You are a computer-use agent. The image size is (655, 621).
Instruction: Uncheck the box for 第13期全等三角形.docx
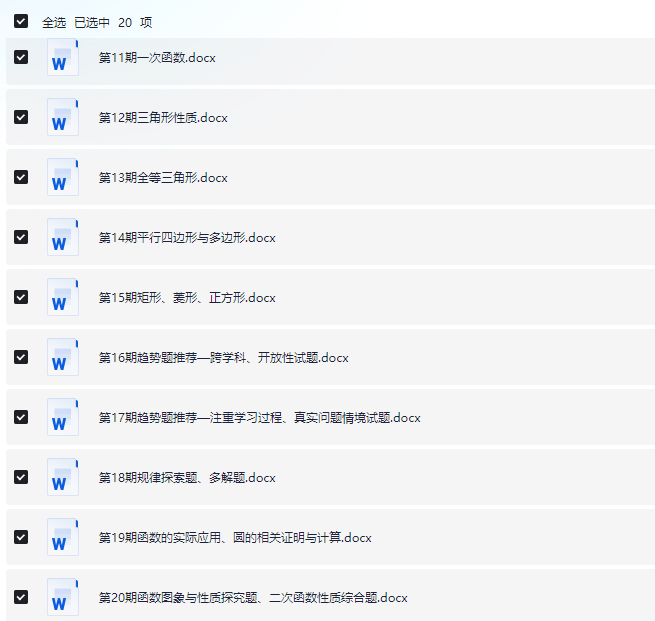21,177
